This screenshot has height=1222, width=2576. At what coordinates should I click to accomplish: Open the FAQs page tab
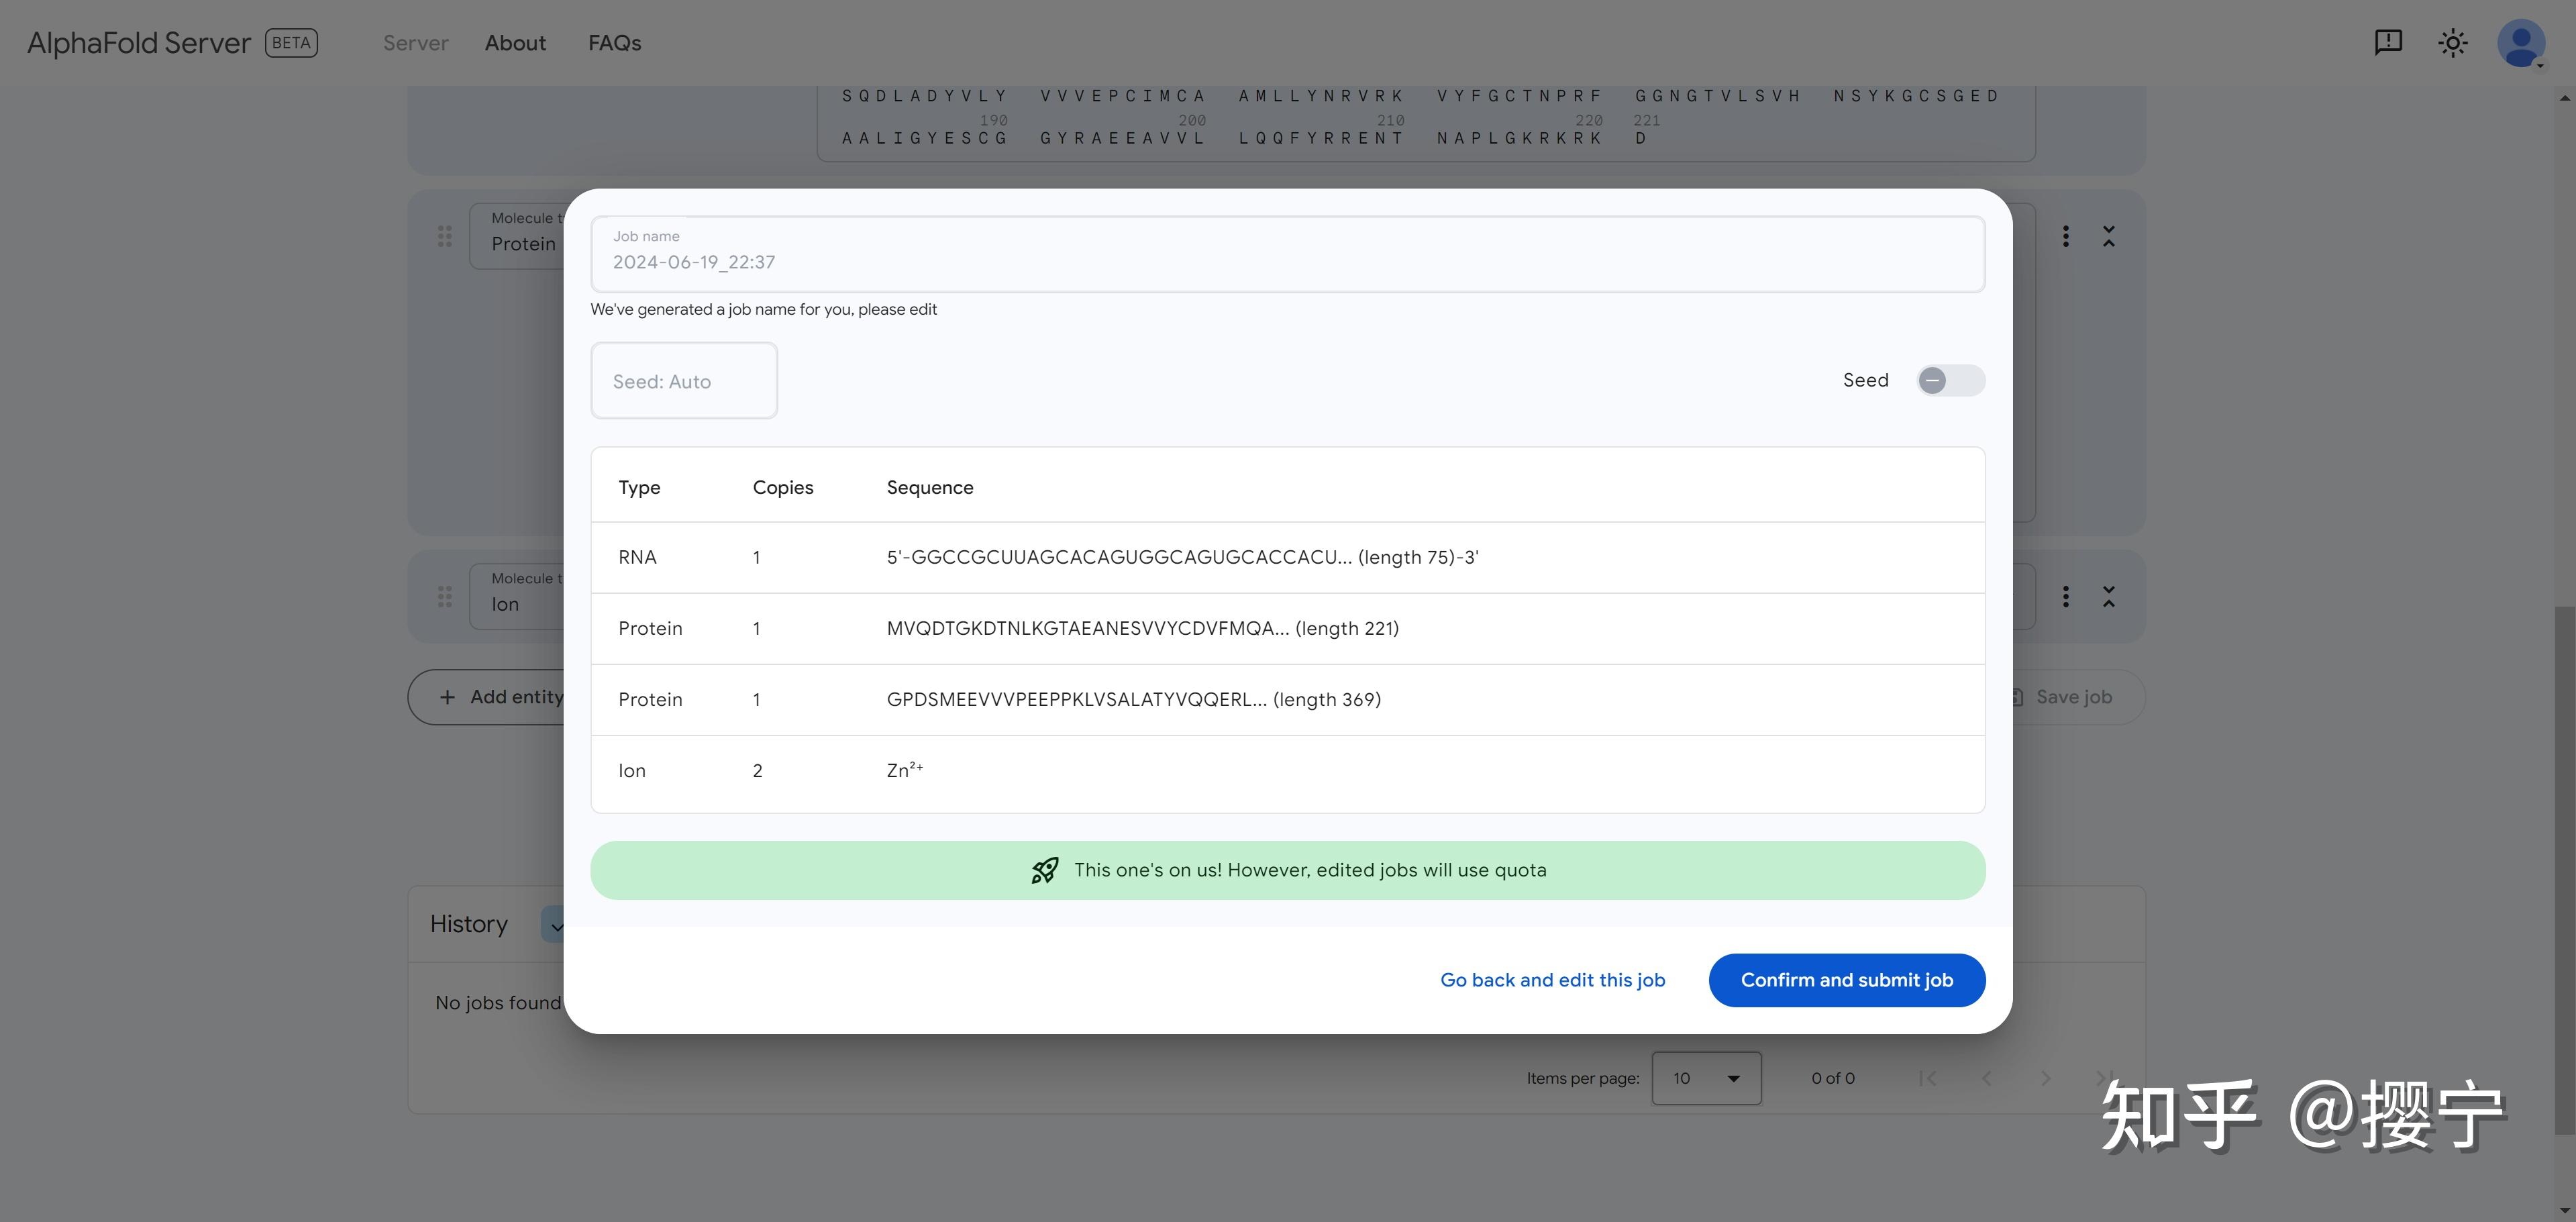pos(614,43)
